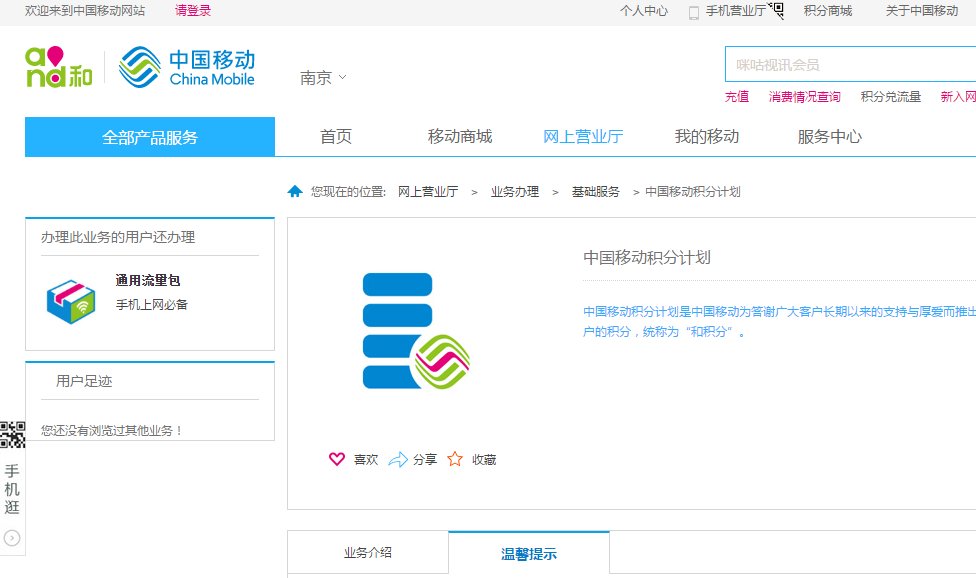Switch to the 温馨提示 tab
This screenshot has width=976, height=578.
click(x=528, y=551)
